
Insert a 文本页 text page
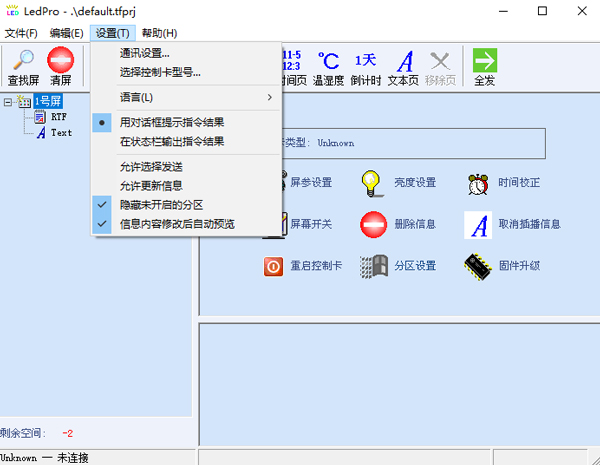[x=403, y=62]
